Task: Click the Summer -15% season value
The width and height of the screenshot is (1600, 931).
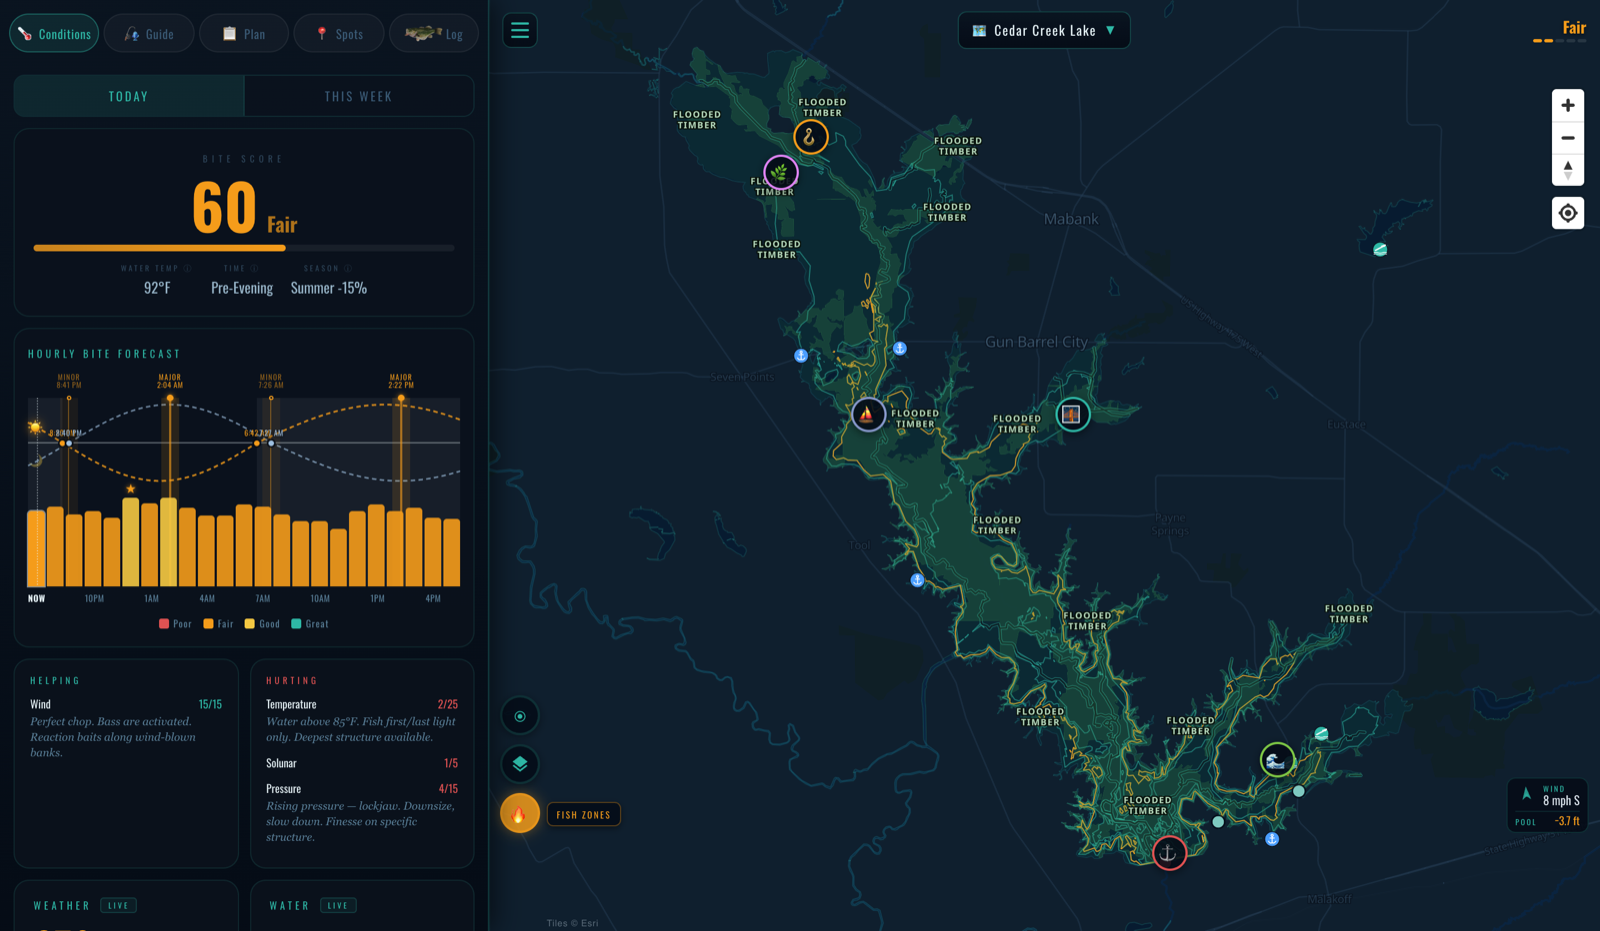Action: coord(329,288)
